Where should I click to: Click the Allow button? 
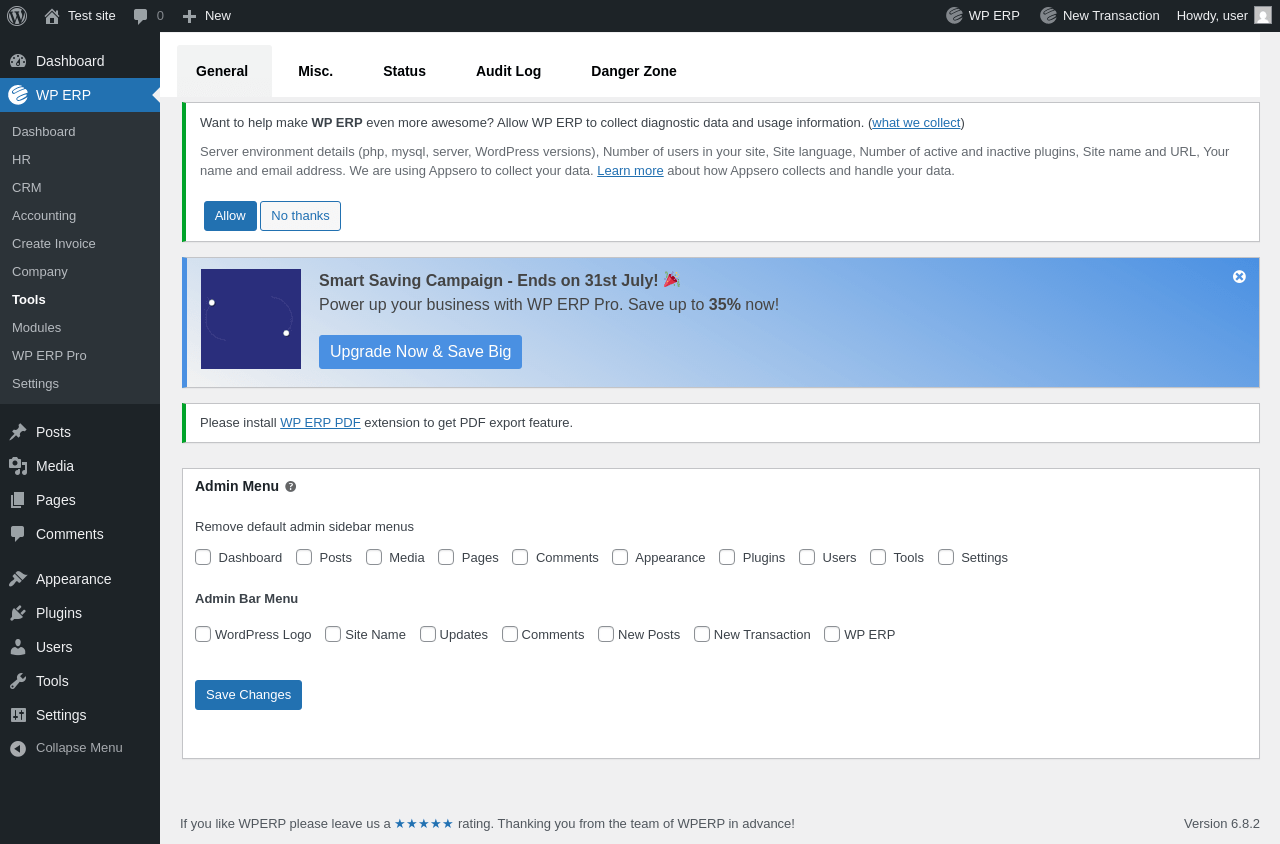(230, 216)
